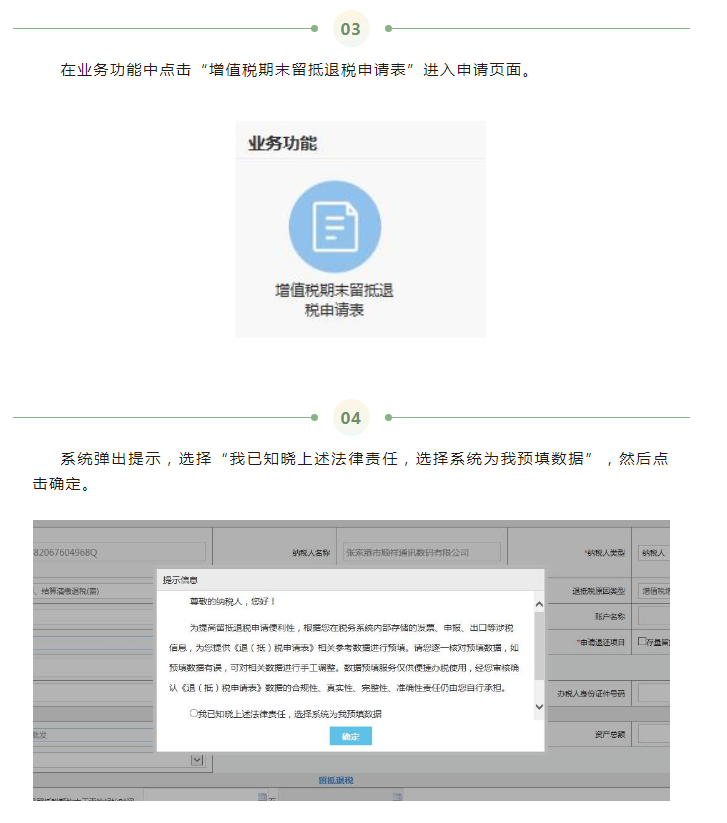Click the 资产总额 input field
The image size is (727, 823).
(653, 734)
